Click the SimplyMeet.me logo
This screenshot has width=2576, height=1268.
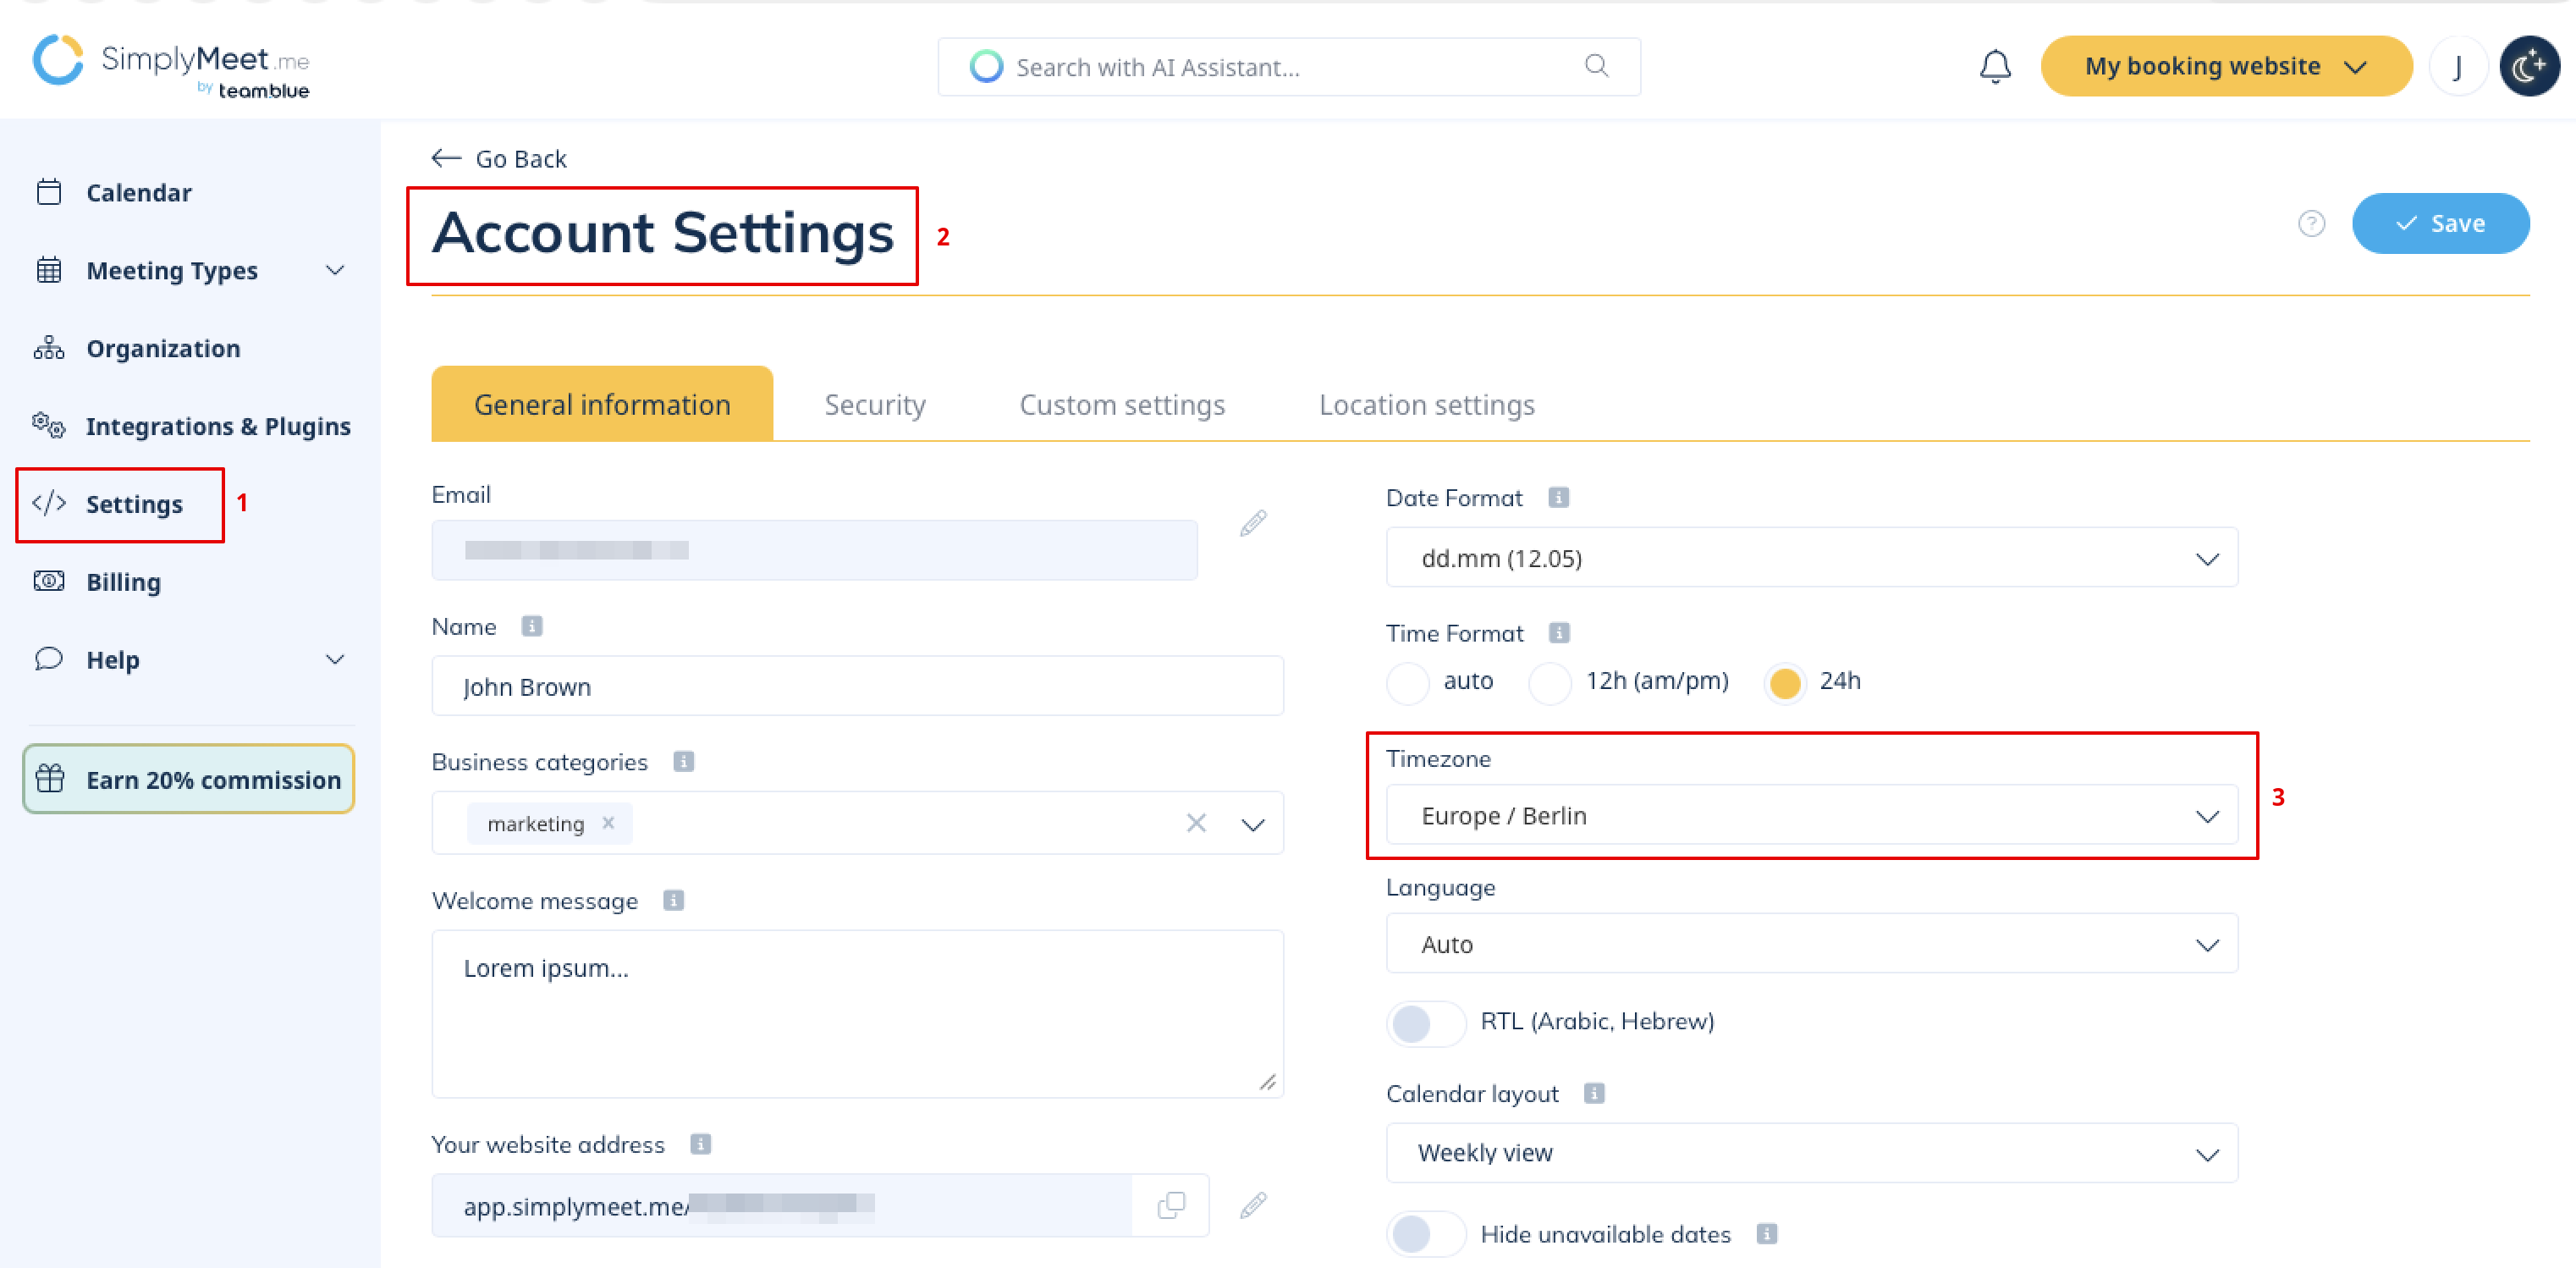pyautogui.click(x=171, y=66)
